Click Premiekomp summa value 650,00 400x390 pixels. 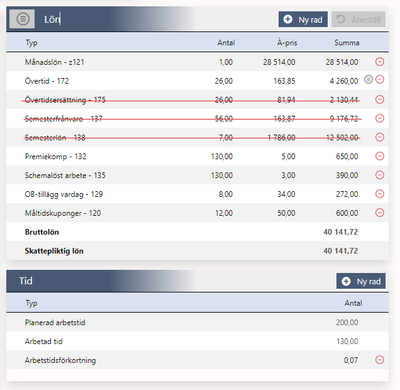click(x=347, y=156)
